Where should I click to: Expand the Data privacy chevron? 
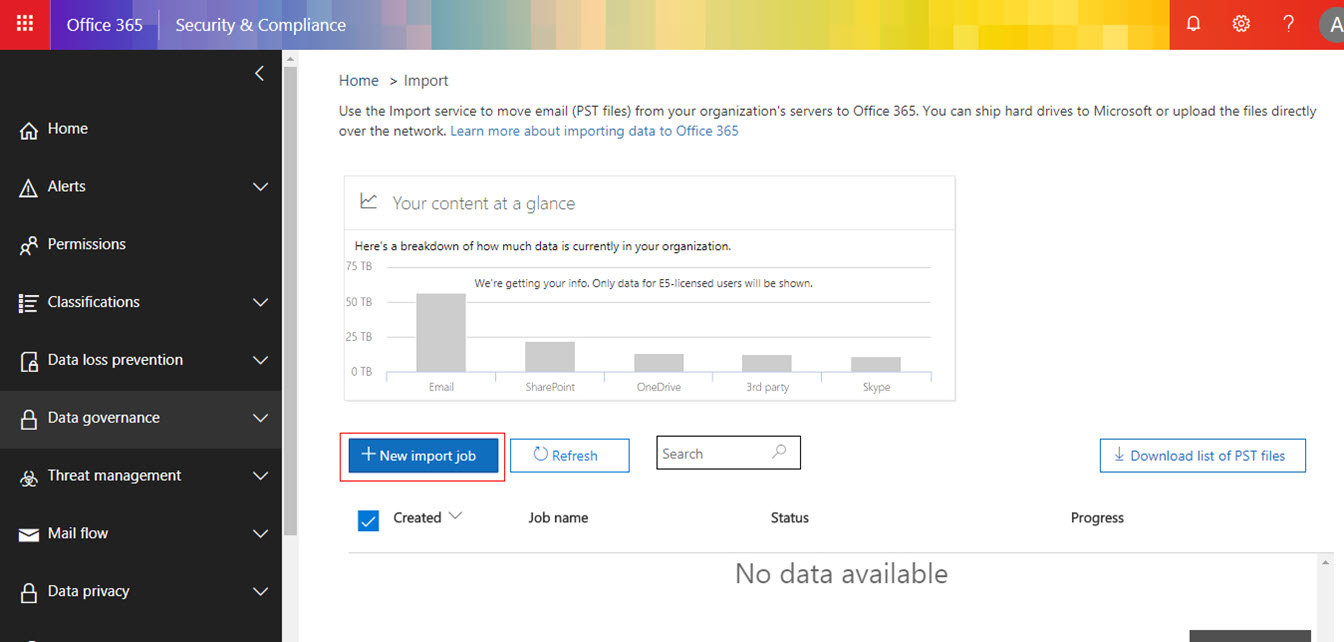coord(261,591)
